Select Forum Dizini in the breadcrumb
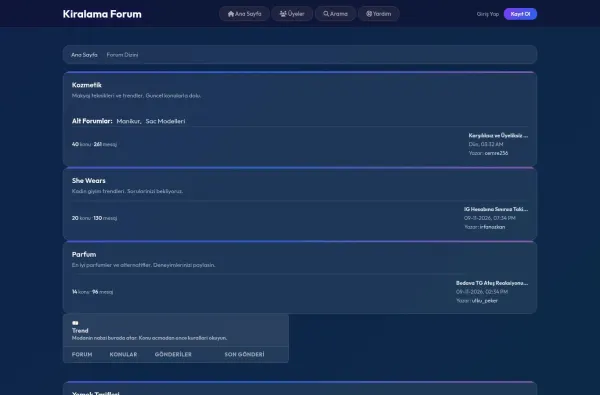Viewport: 600px width, 395px height. click(122, 55)
